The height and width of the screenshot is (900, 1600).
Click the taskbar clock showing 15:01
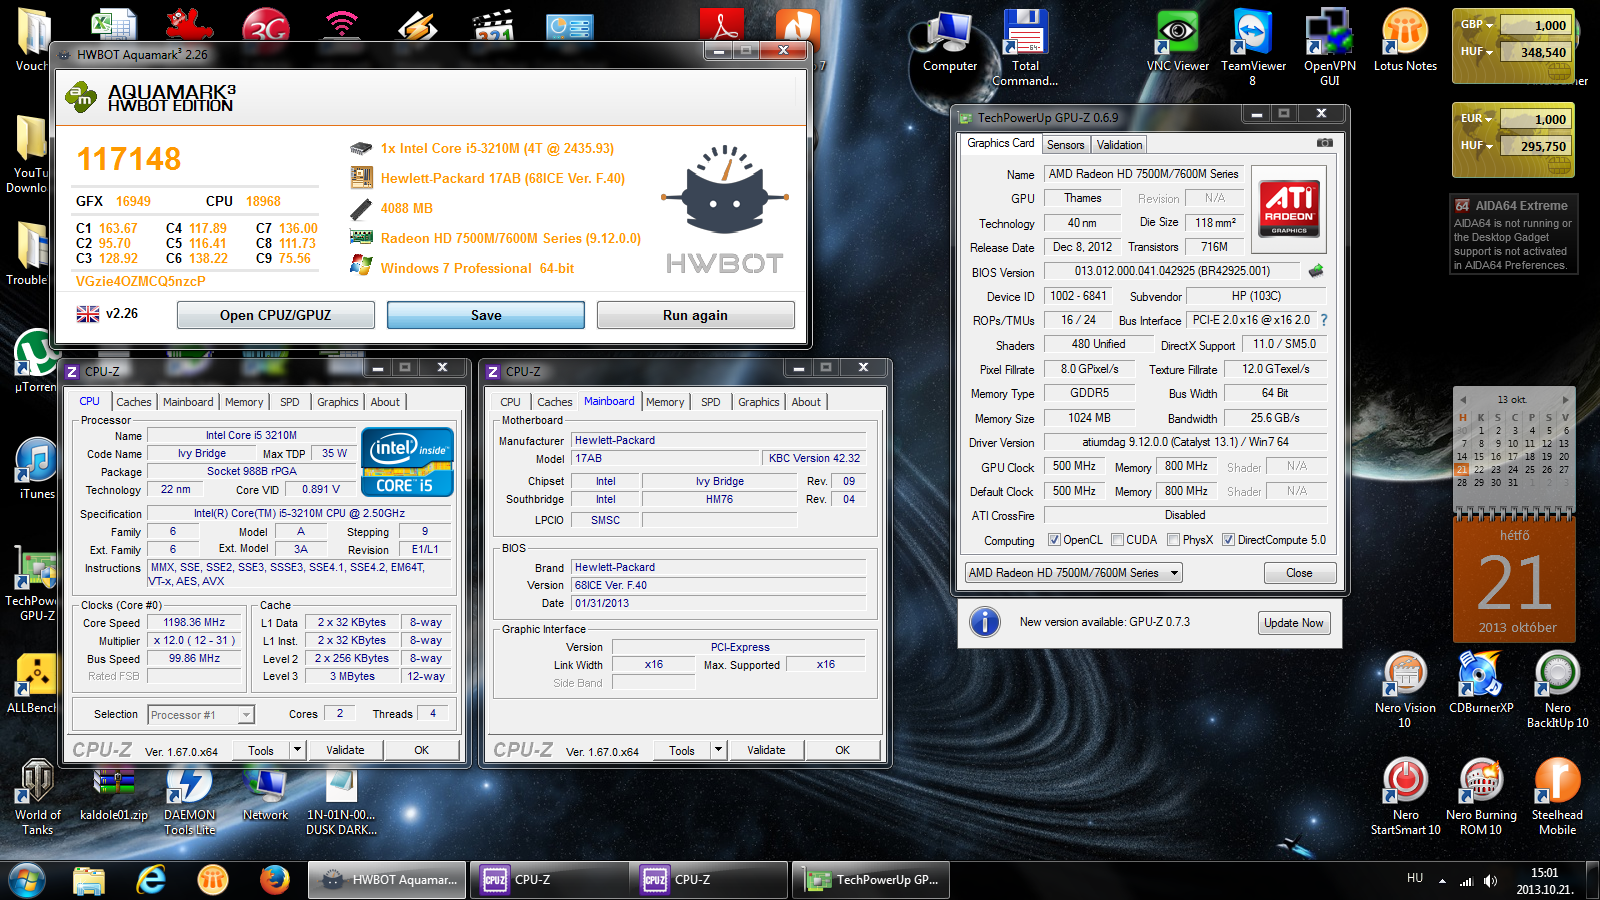(1544, 881)
